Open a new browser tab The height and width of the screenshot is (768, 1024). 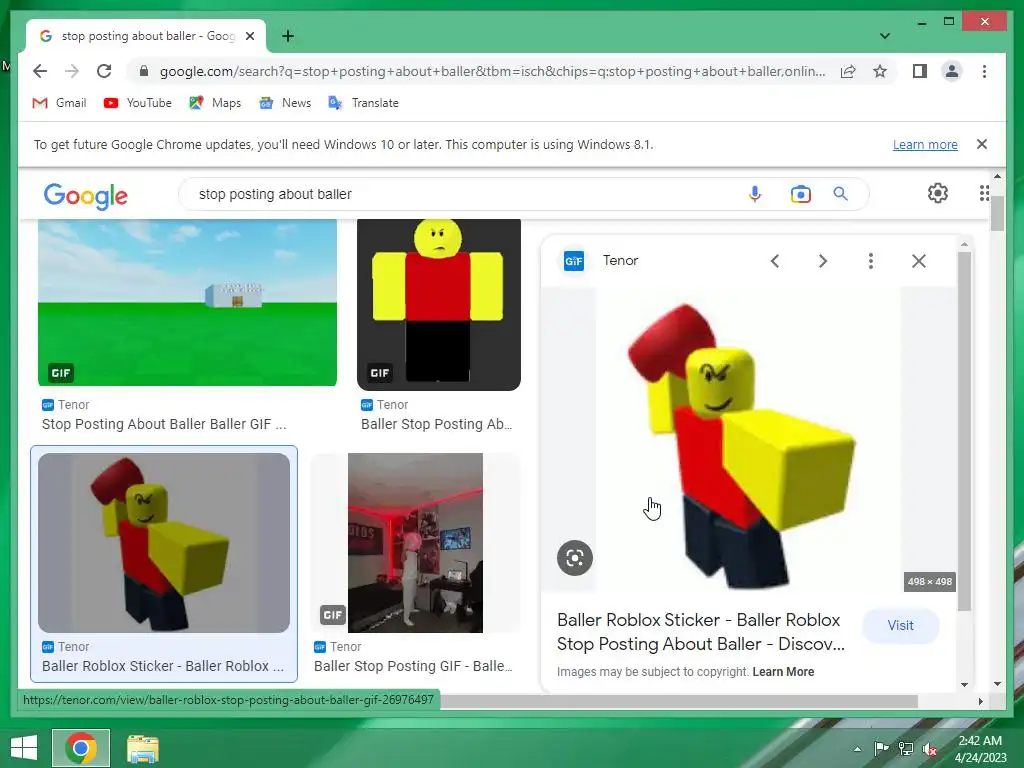click(x=288, y=36)
